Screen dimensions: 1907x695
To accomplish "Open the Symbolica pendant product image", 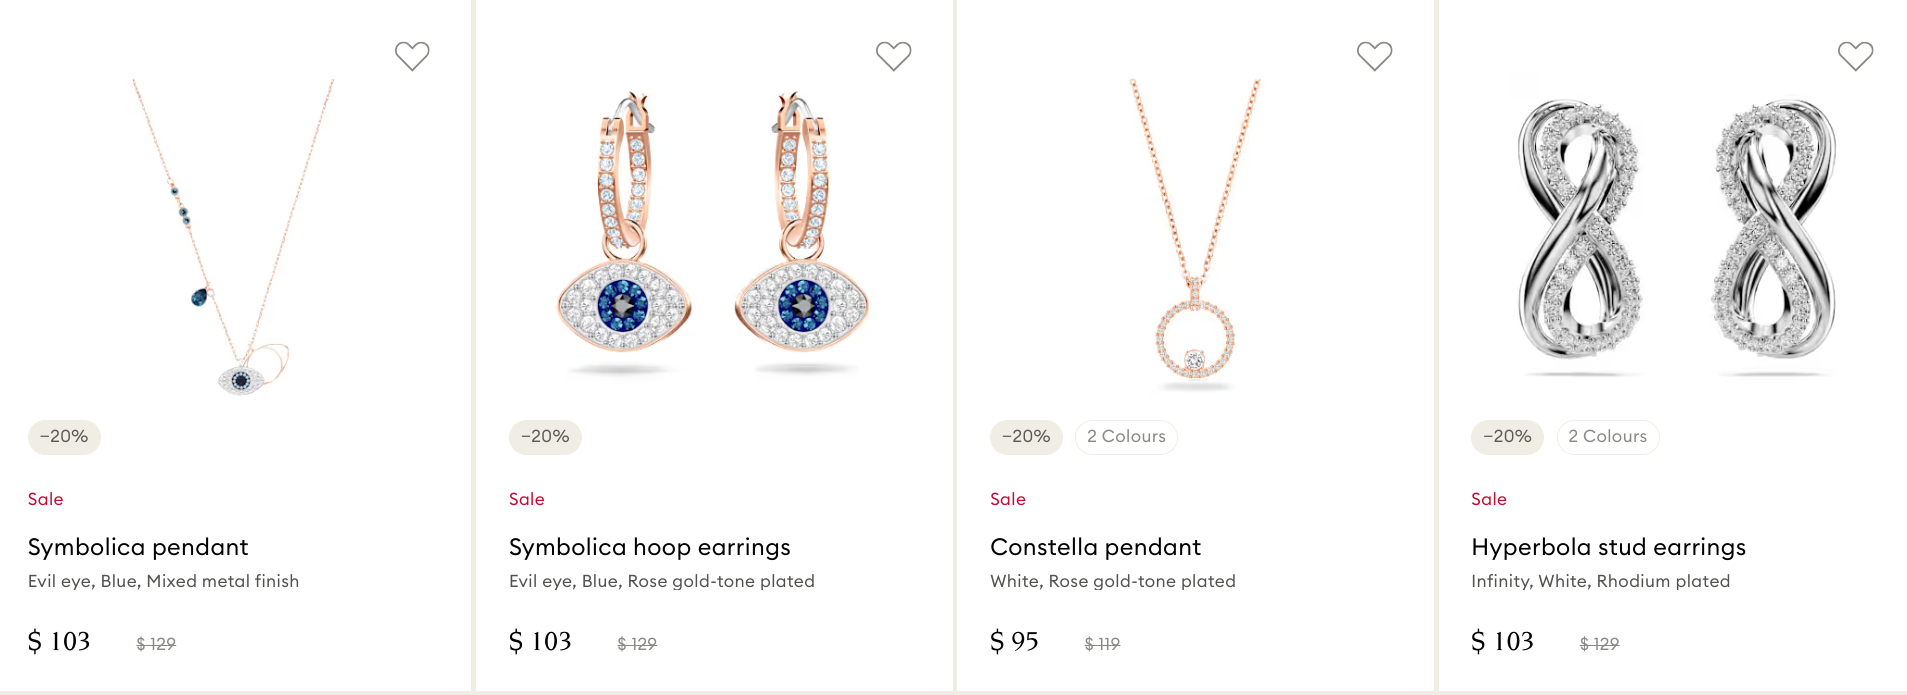I will [234, 238].
